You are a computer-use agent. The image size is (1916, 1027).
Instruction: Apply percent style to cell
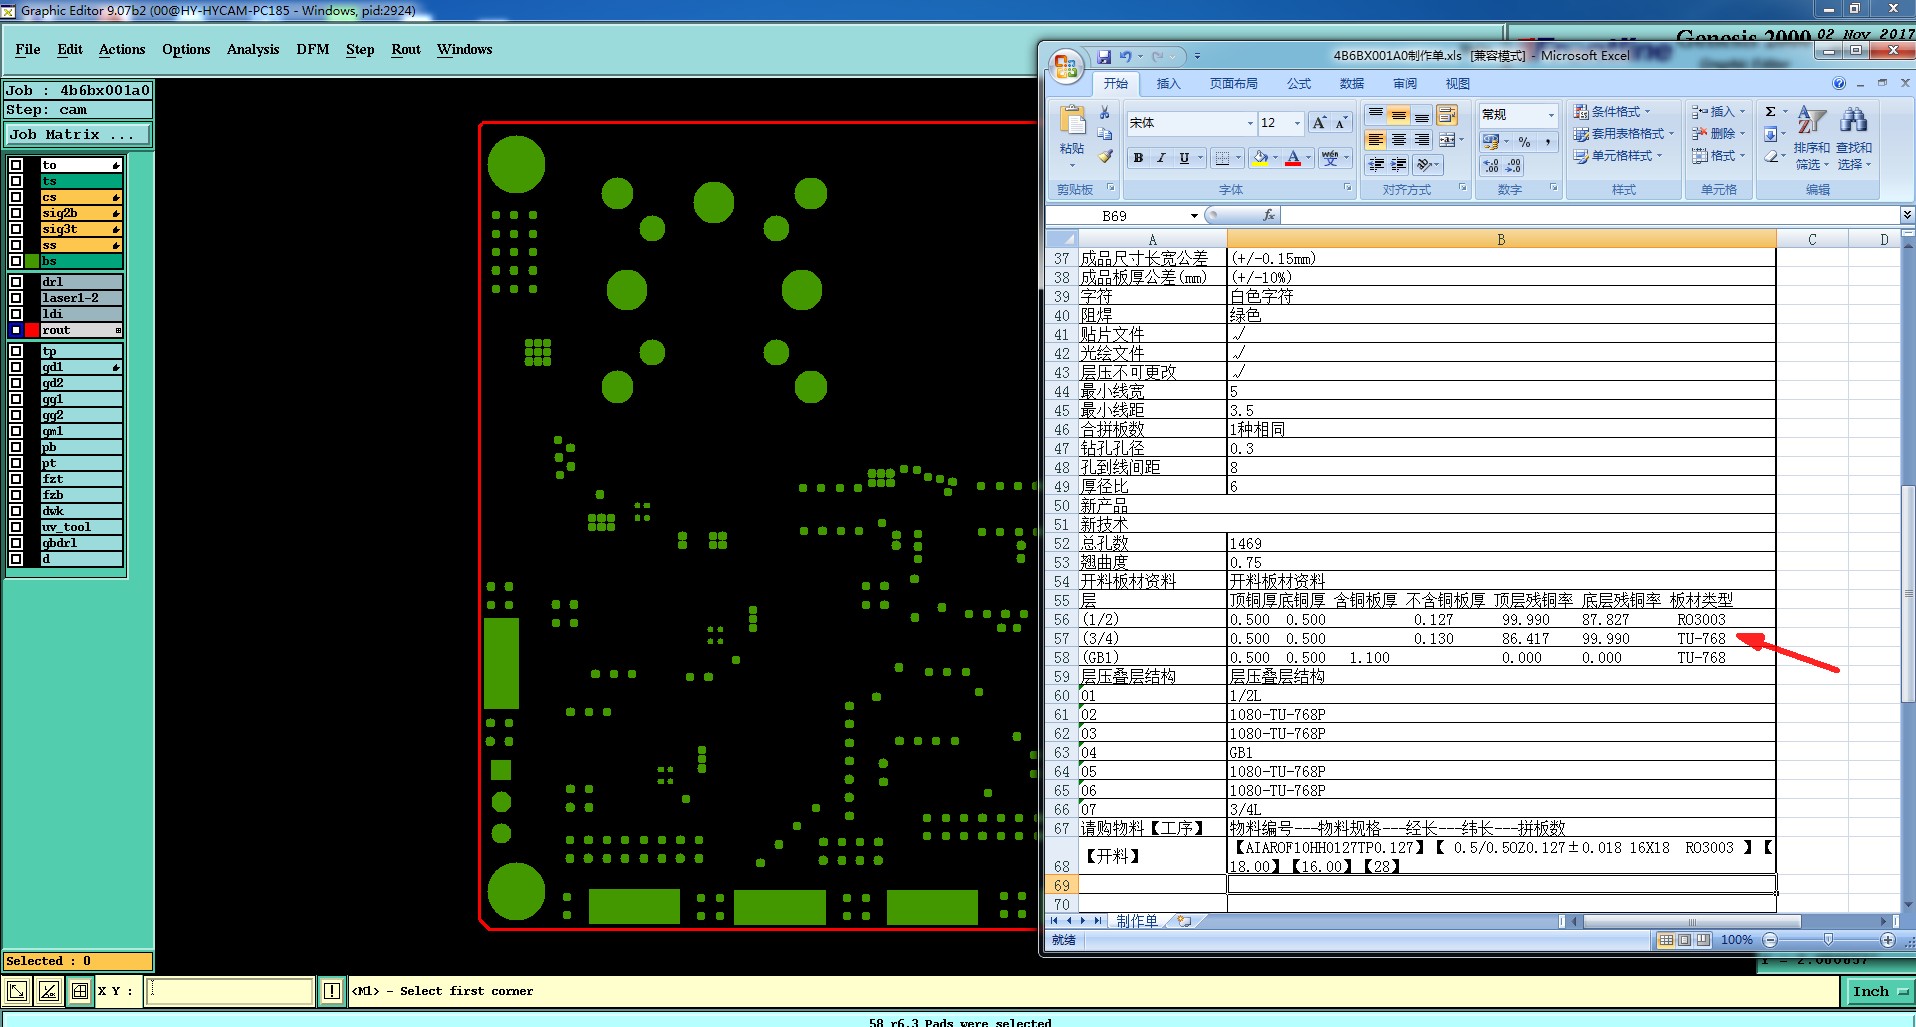[1524, 142]
